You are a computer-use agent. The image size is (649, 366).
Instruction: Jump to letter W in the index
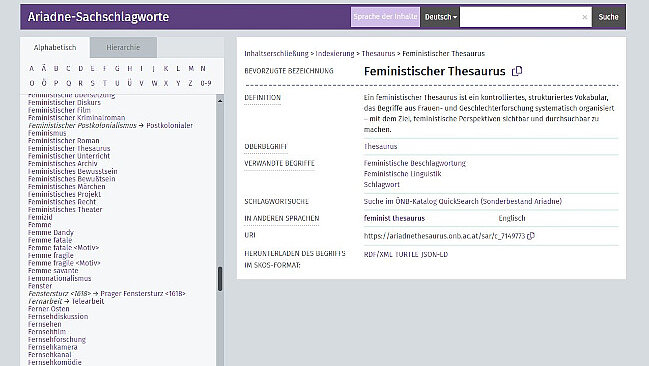pos(154,83)
